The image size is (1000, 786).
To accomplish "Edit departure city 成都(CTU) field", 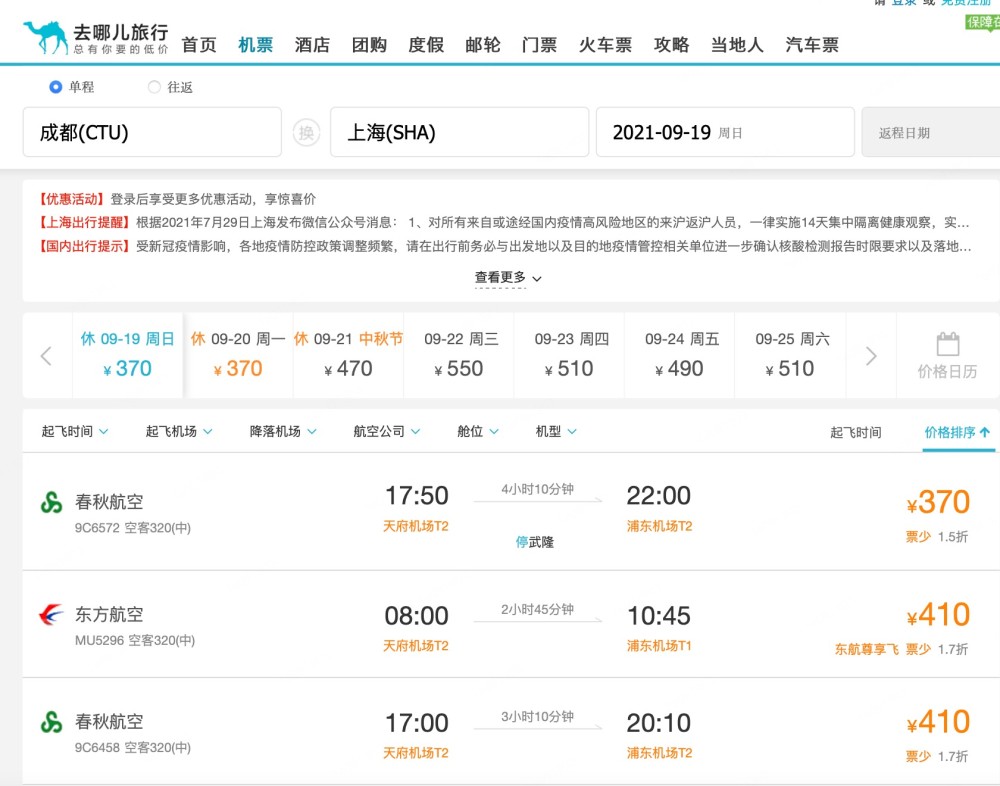I will tap(152, 132).
